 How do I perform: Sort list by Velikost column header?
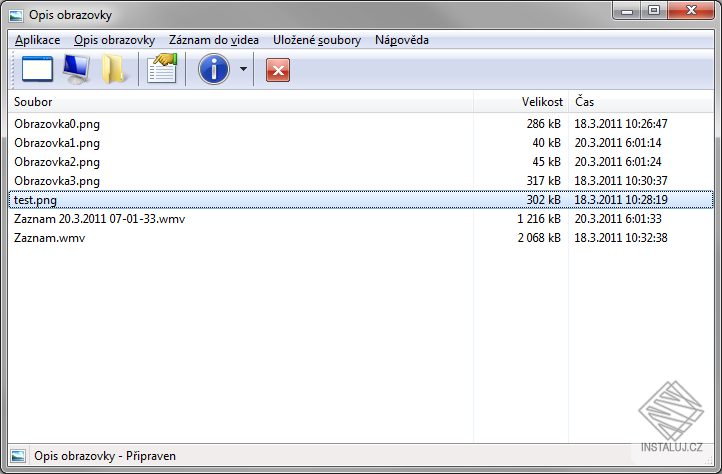pos(521,102)
